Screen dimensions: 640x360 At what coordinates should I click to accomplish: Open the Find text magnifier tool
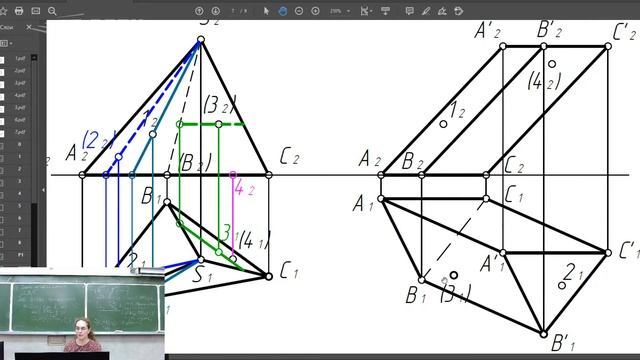click(x=52, y=11)
